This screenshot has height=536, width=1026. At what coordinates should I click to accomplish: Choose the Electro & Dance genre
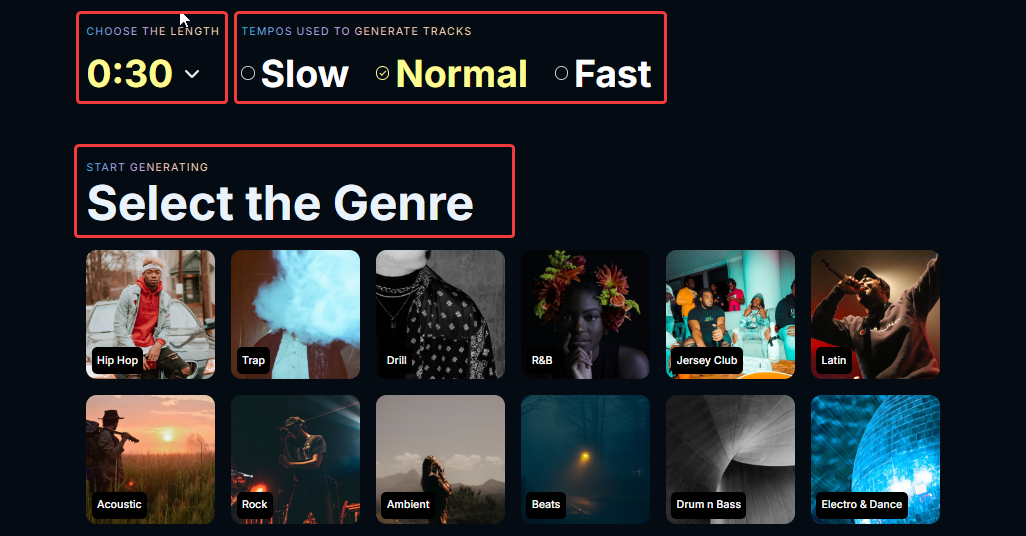click(x=876, y=459)
